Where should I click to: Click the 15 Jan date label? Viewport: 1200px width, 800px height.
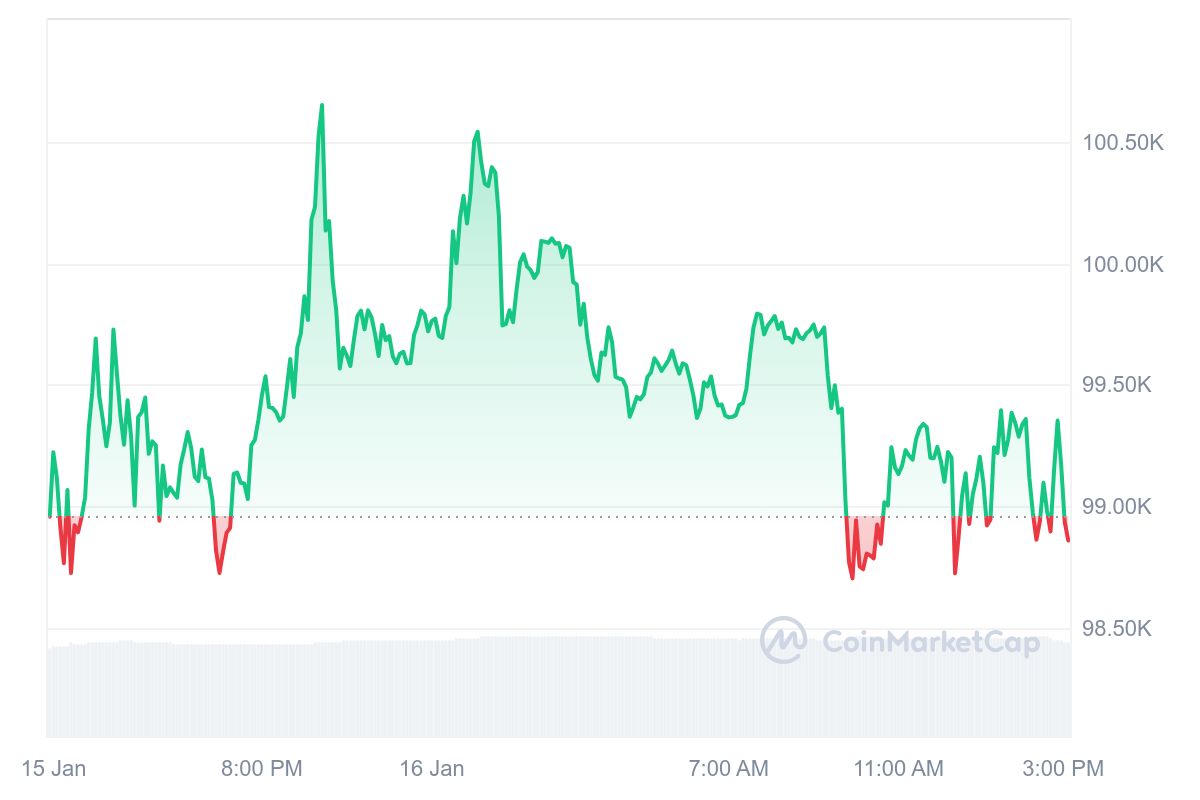54,769
